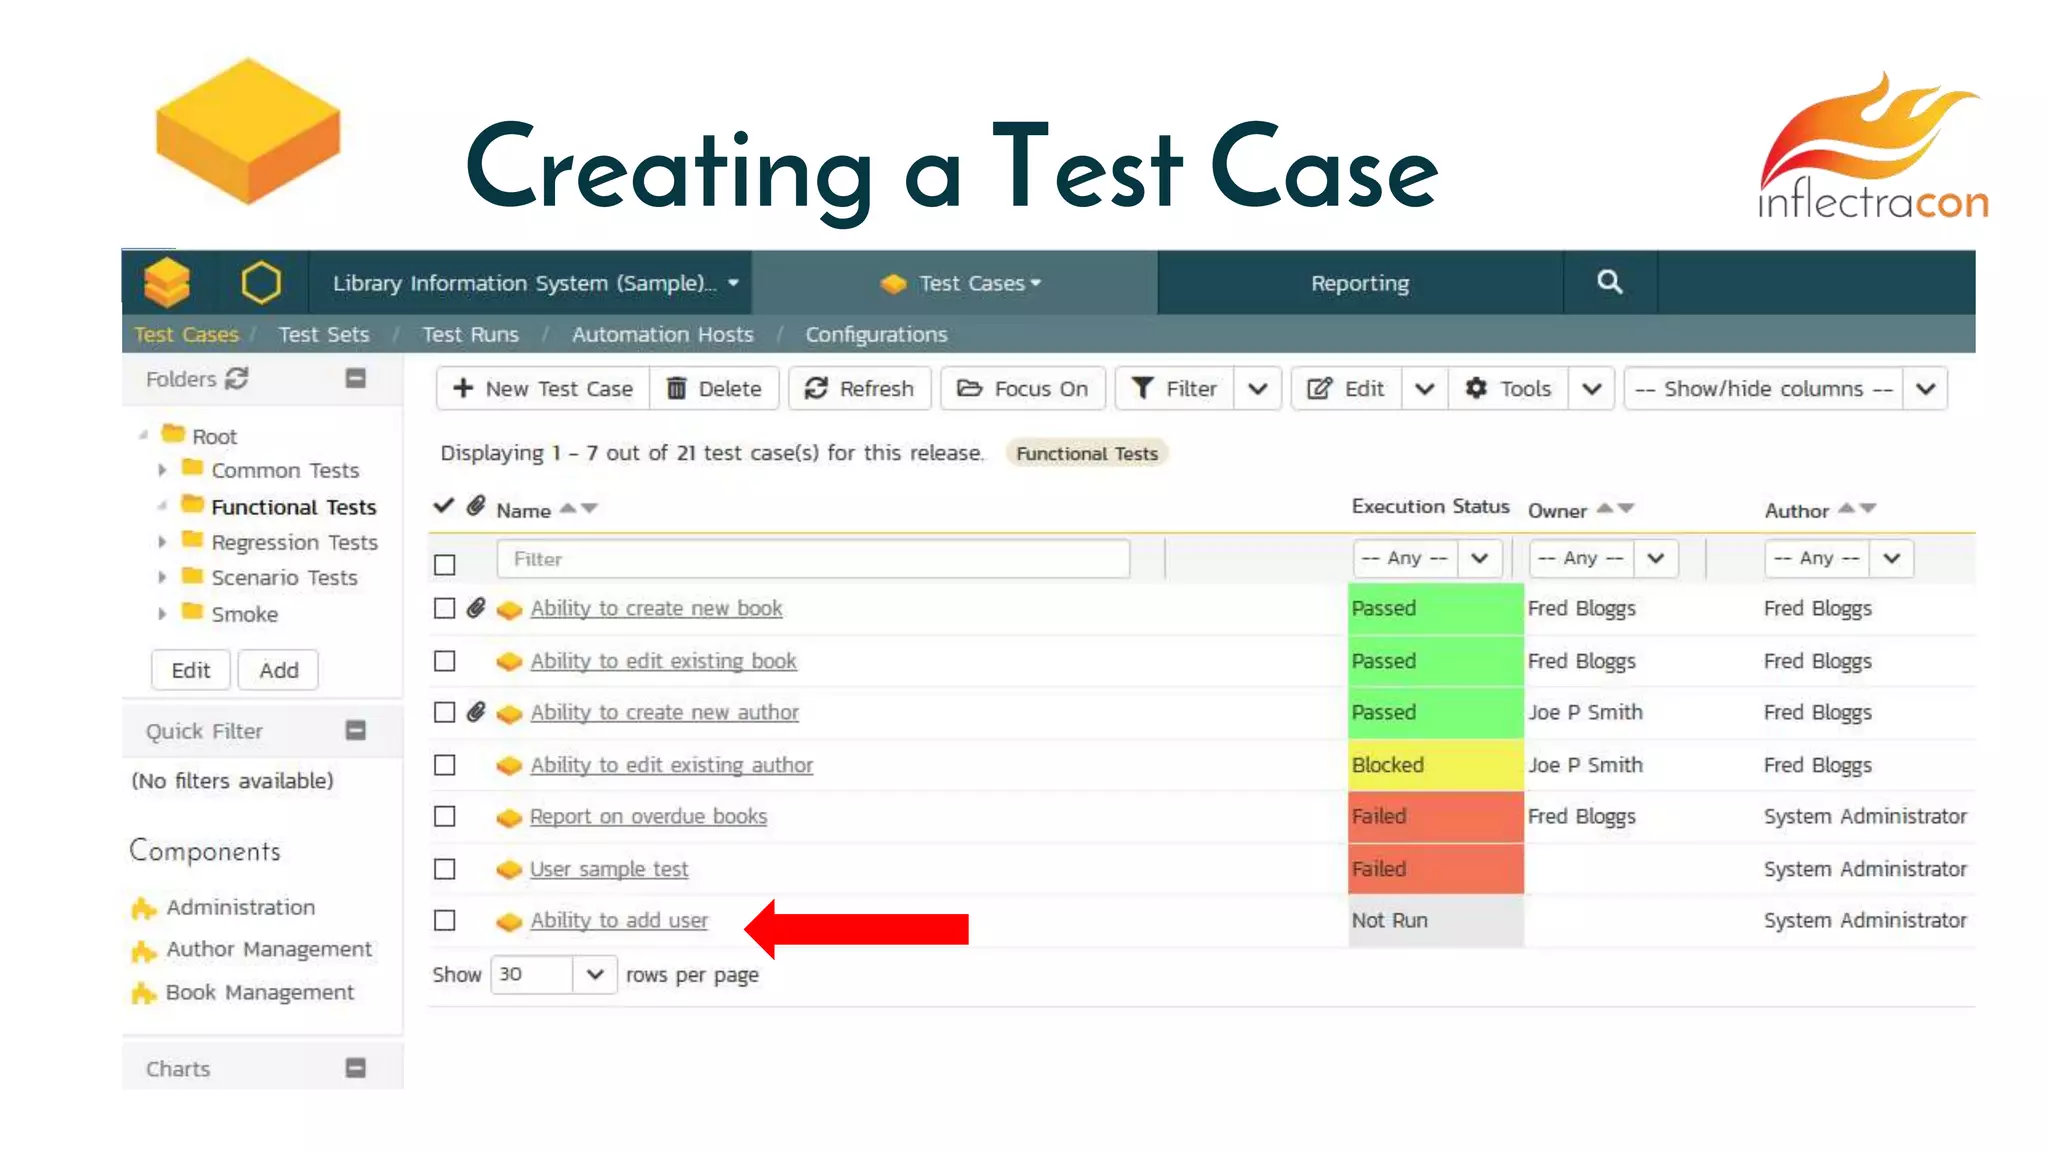Switch to the Automation Hosts tab
The height and width of the screenshot is (1152, 2048).
coord(662,334)
